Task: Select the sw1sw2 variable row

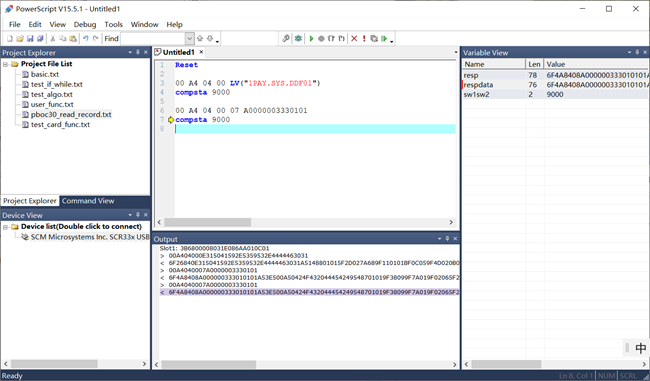Action: [555, 95]
